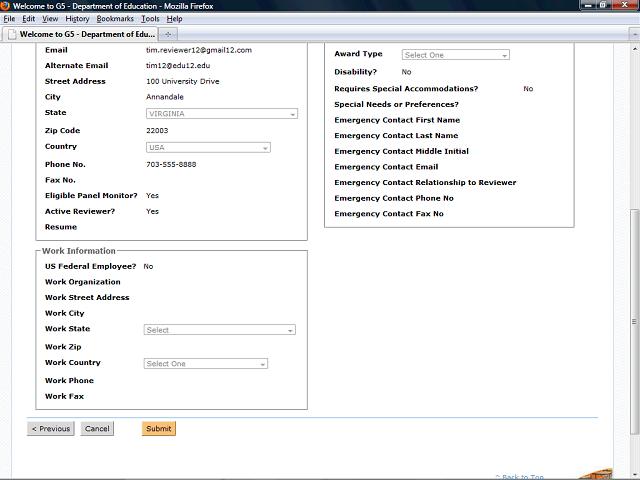Open the Bookmarks menu
Viewport: 640px width, 480px height.
coord(115,19)
